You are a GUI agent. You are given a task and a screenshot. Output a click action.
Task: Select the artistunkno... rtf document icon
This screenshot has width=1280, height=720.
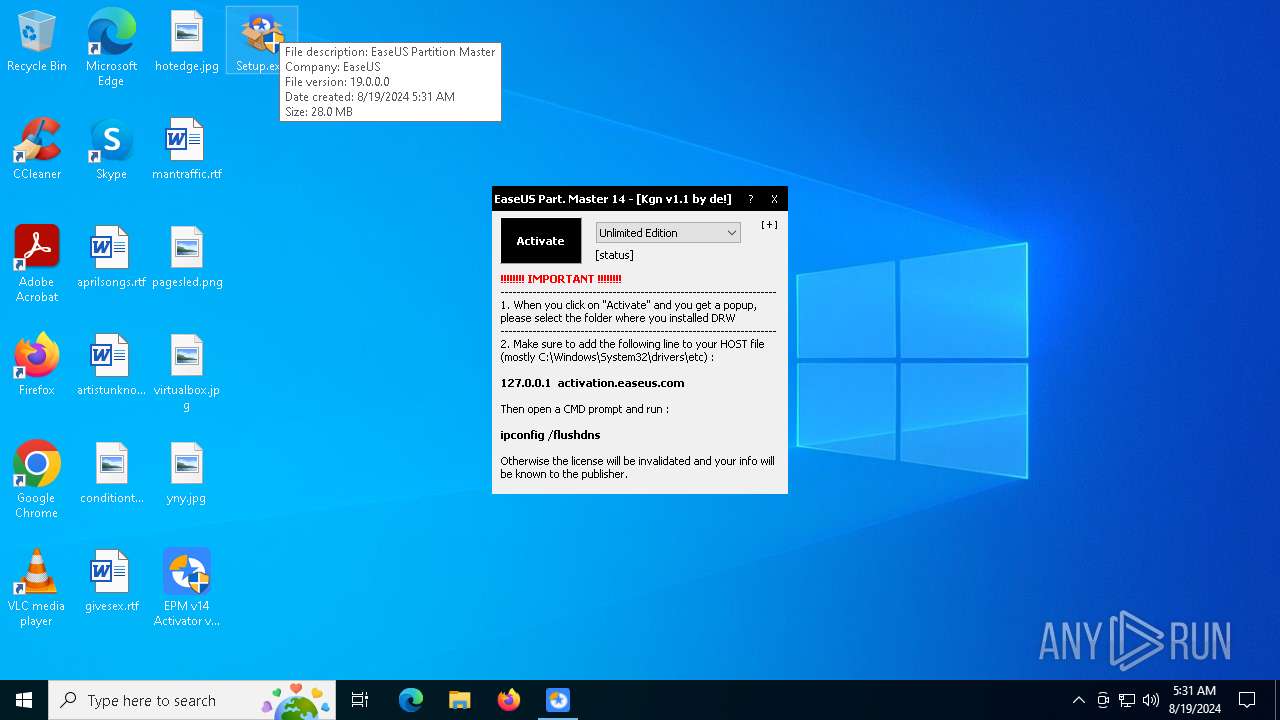pyautogui.click(x=111, y=366)
